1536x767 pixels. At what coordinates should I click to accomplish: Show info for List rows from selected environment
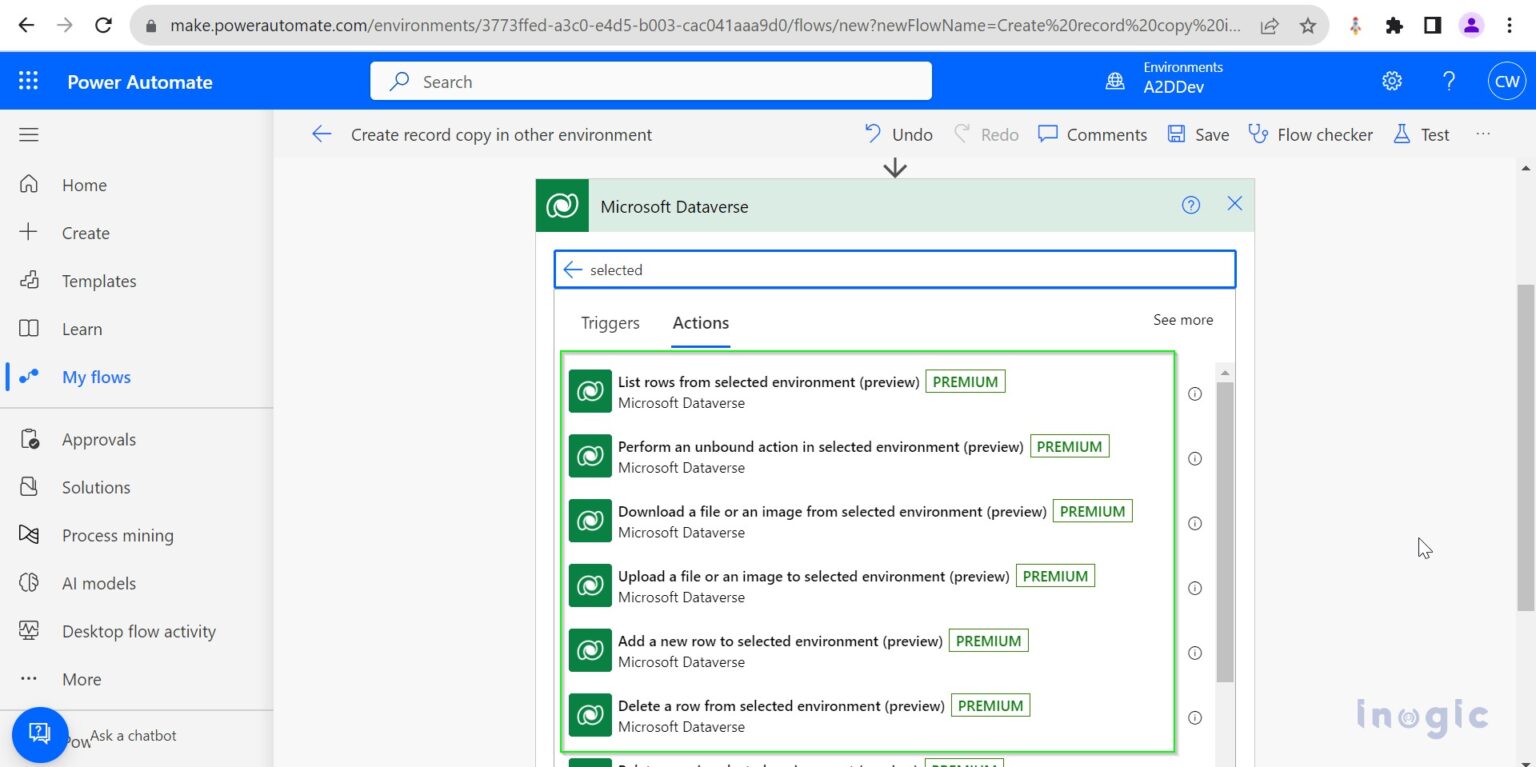[x=1194, y=394]
